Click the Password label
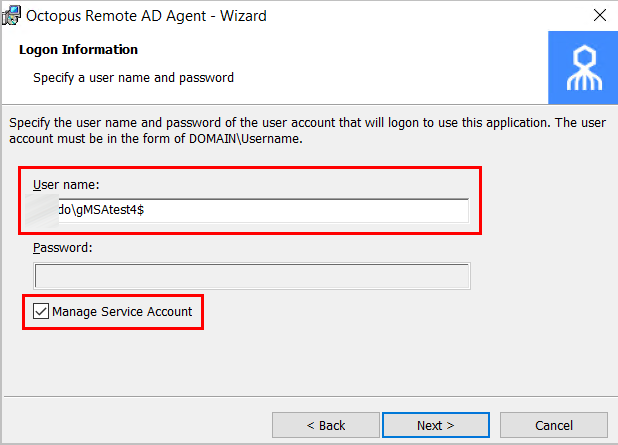The width and height of the screenshot is (618, 445). pyautogui.click(x=63, y=248)
